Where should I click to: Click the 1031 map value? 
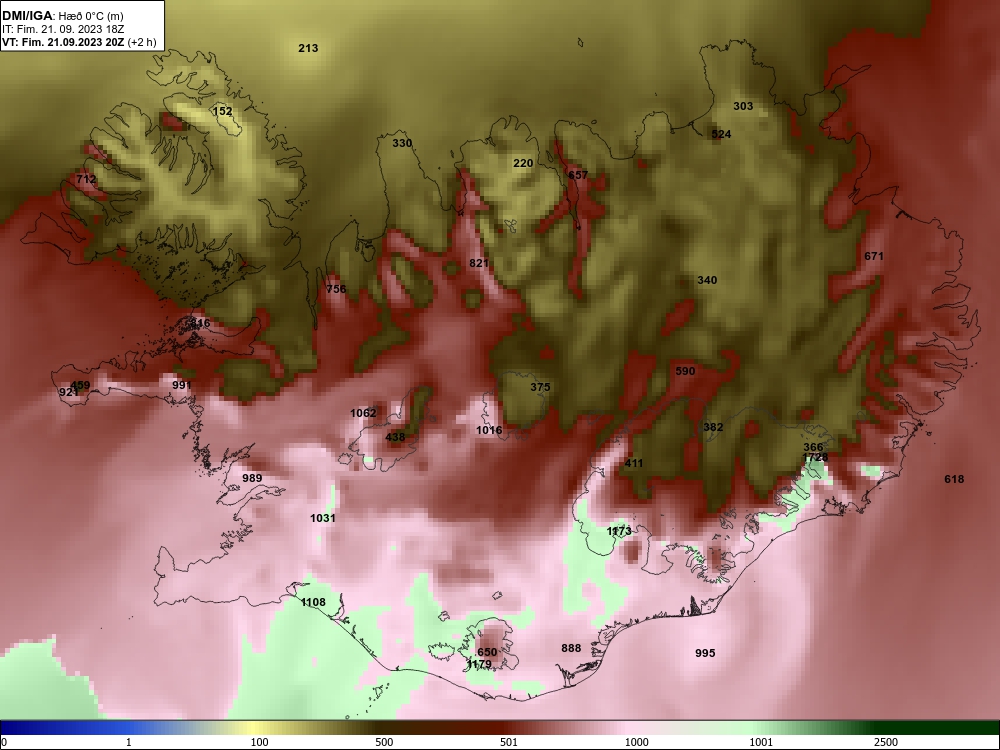[323, 518]
